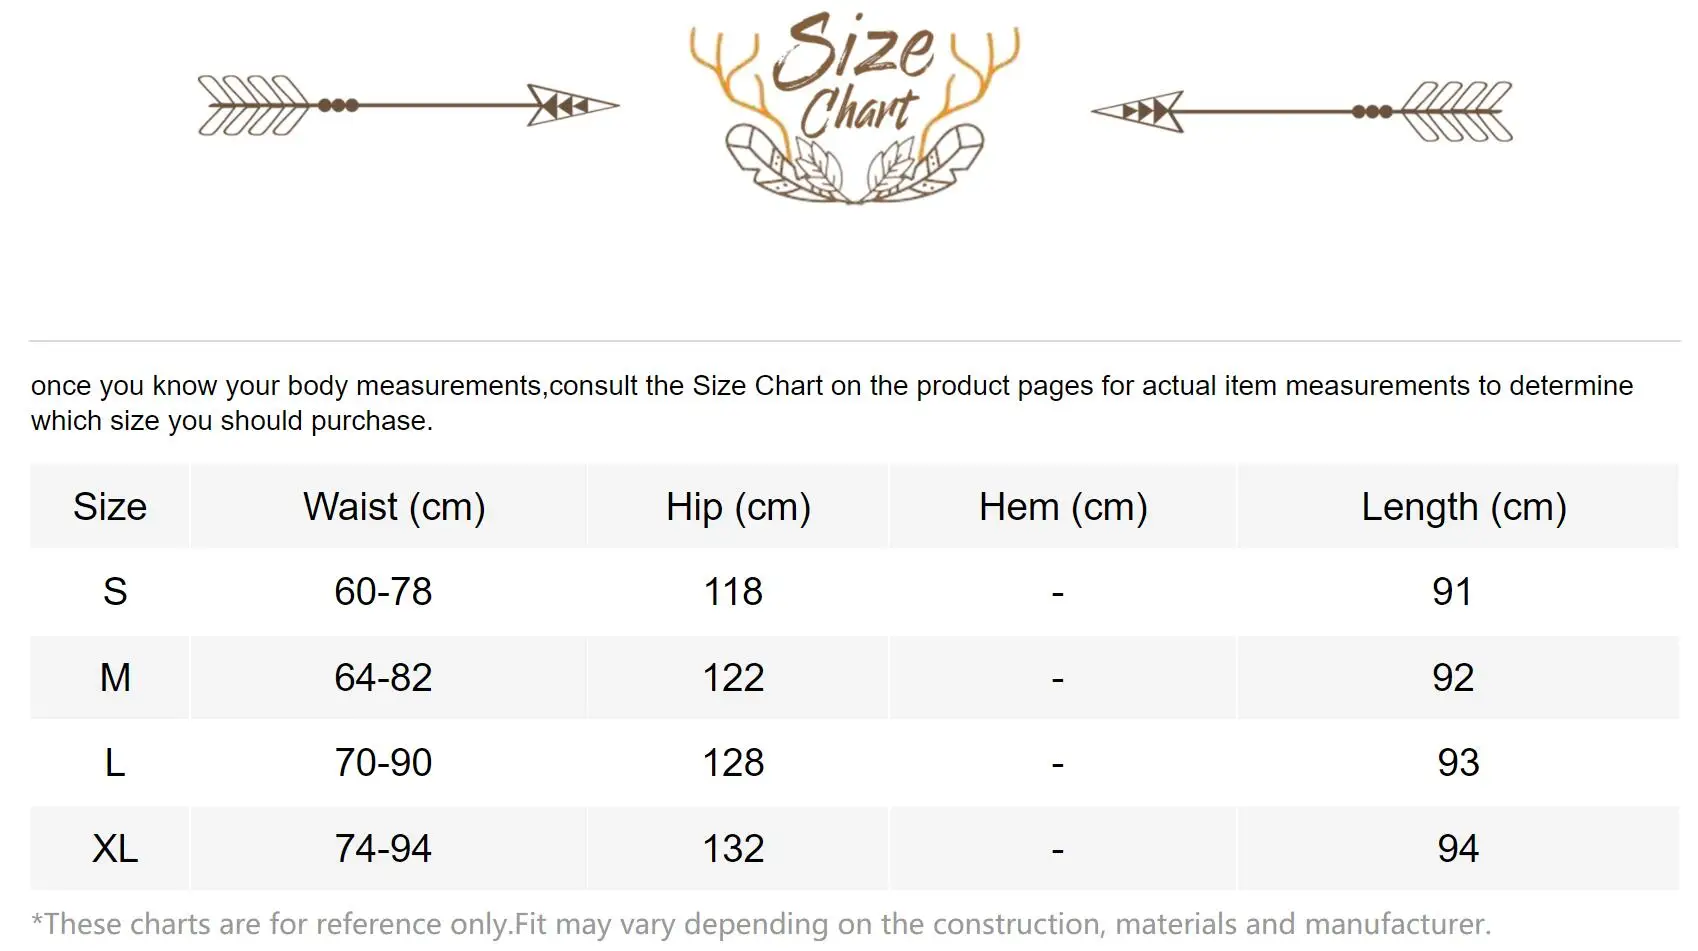Screen dimensions: 1698x951
Task: Click the body measurements instruction text
Action: [831, 403]
